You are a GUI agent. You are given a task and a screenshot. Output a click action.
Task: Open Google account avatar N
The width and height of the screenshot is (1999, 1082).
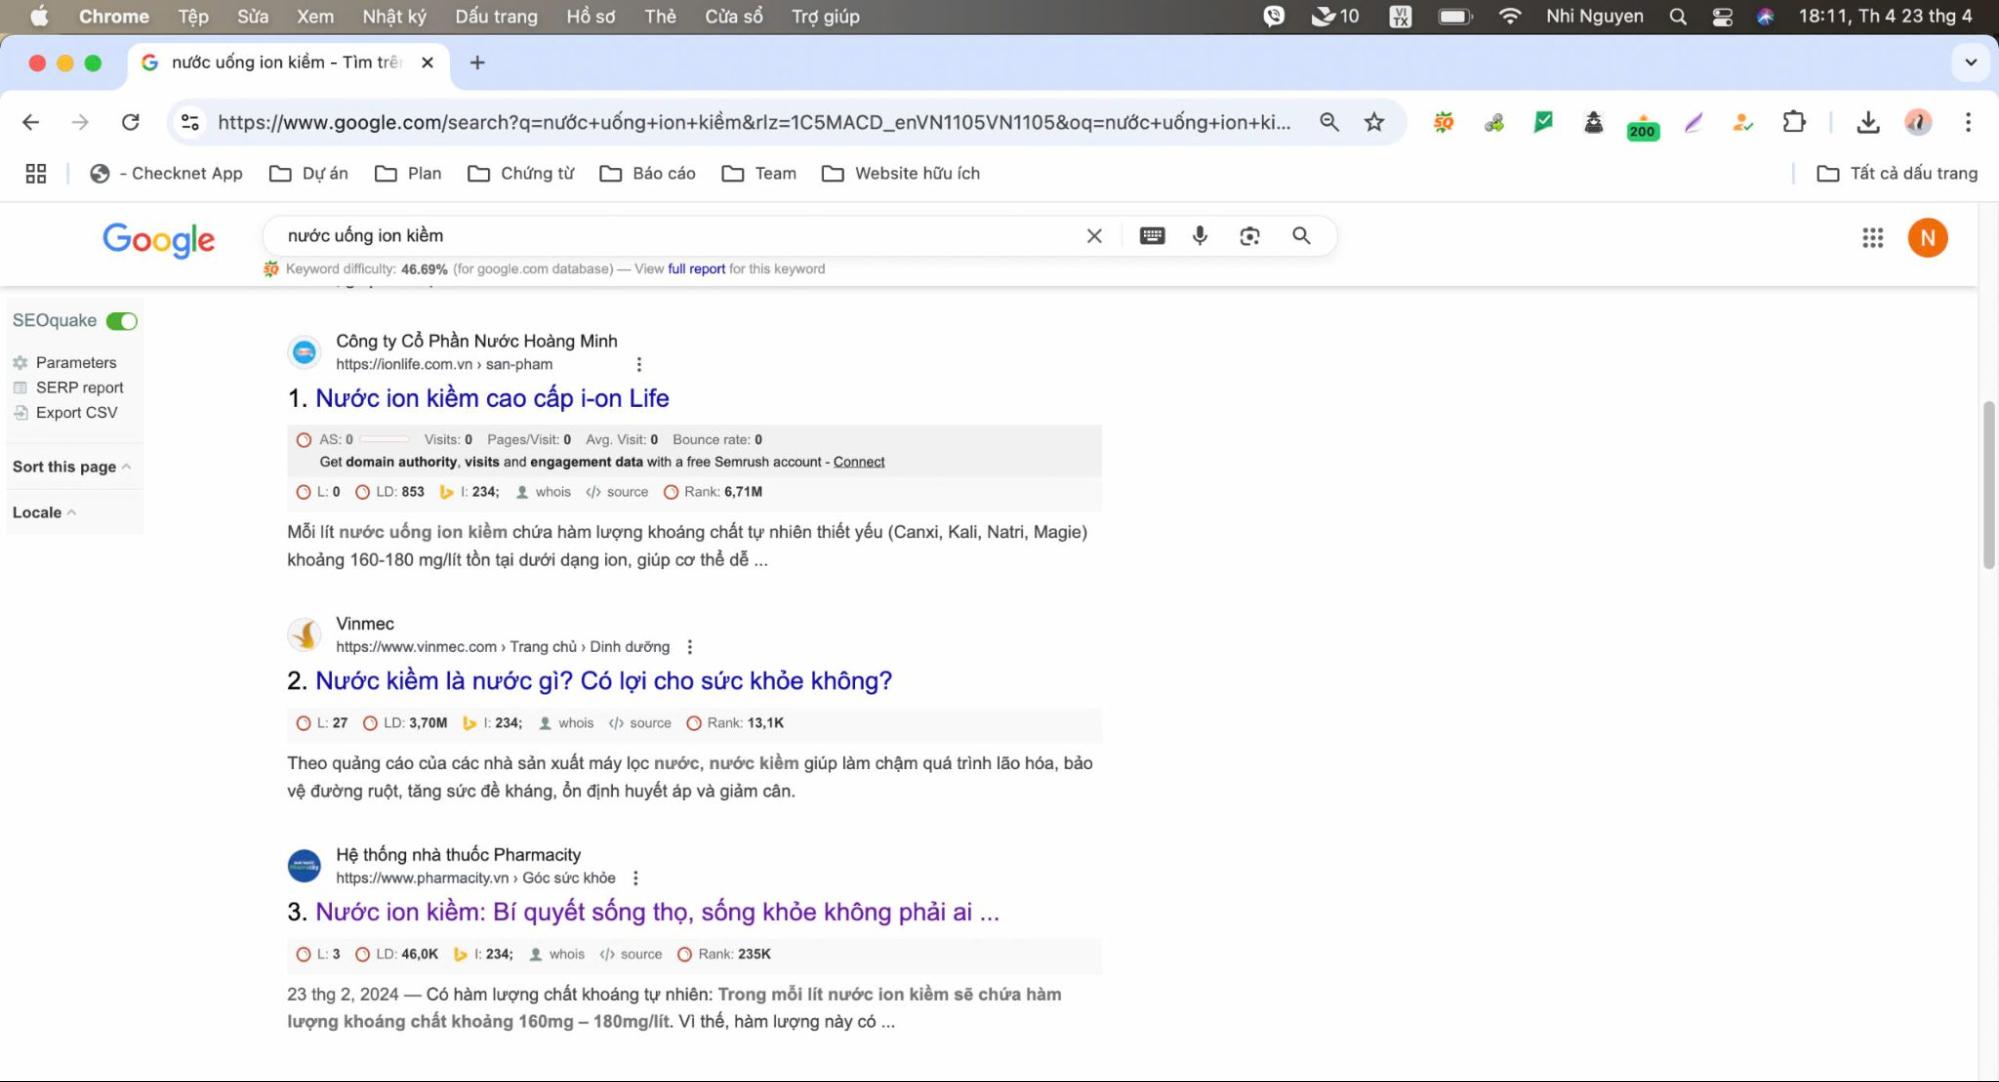[1927, 238]
